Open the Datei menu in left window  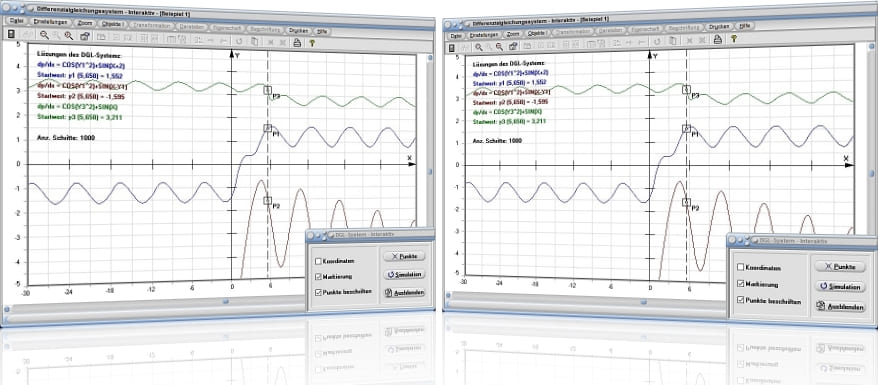click(x=16, y=21)
